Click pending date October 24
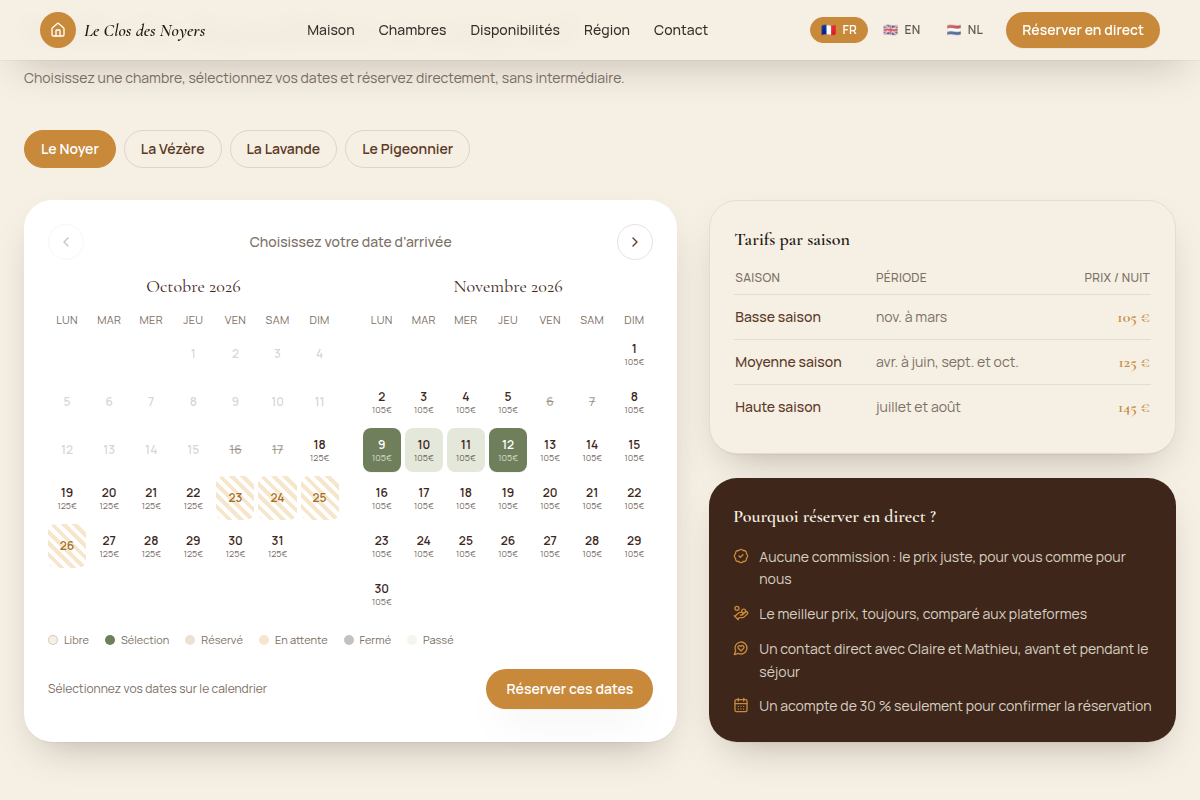Screen dimensions: 1200x800 coord(277,497)
